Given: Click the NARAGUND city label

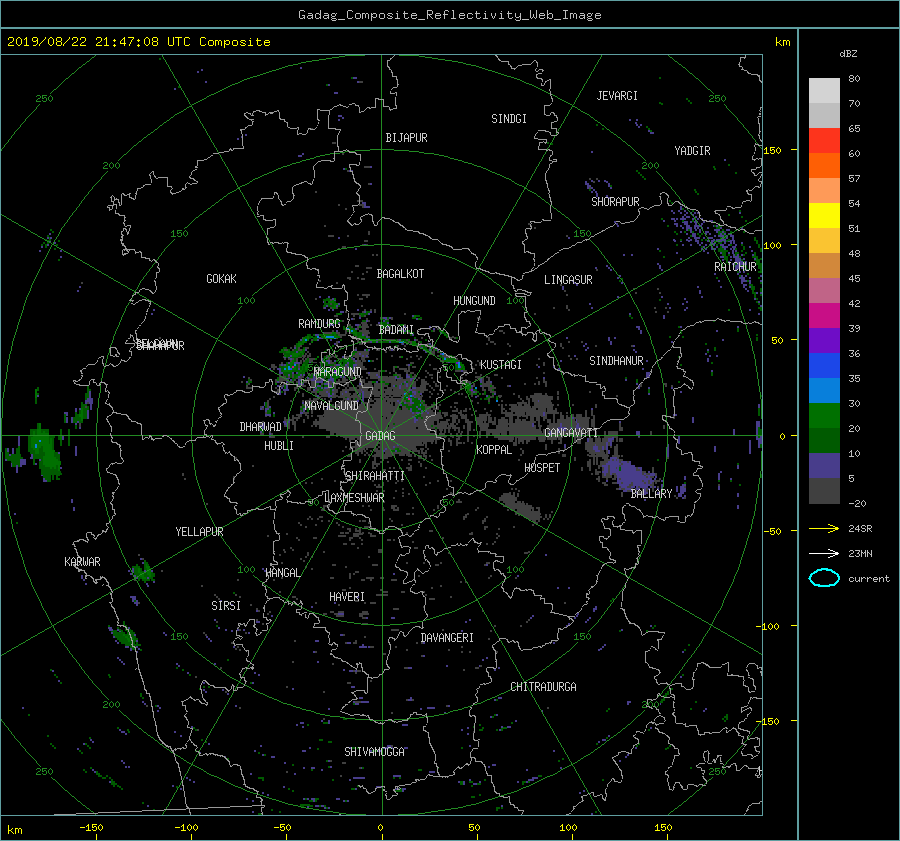Looking at the screenshot, I should pos(338,371).
